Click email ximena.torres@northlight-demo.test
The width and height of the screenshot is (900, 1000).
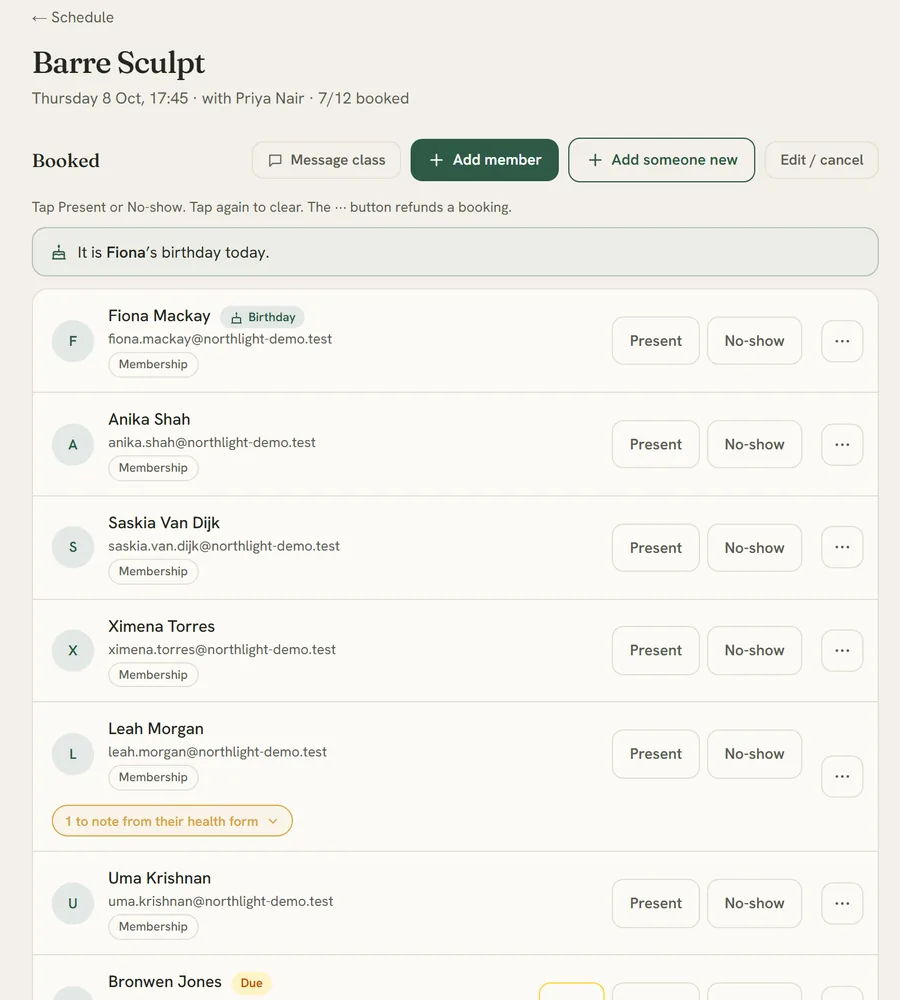click(x=222, y=649)
